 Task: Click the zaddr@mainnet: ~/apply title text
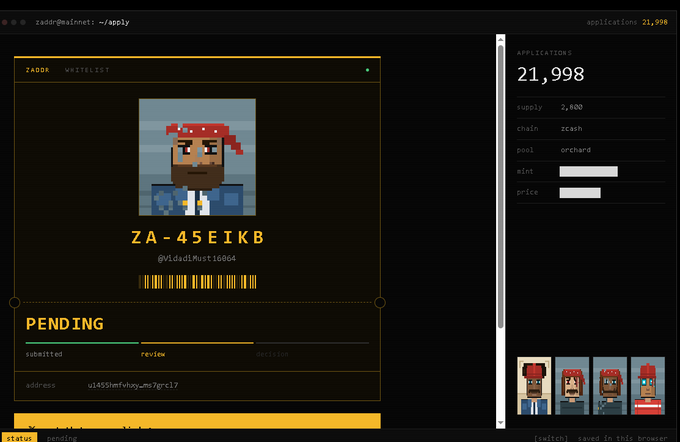[82, 22]
